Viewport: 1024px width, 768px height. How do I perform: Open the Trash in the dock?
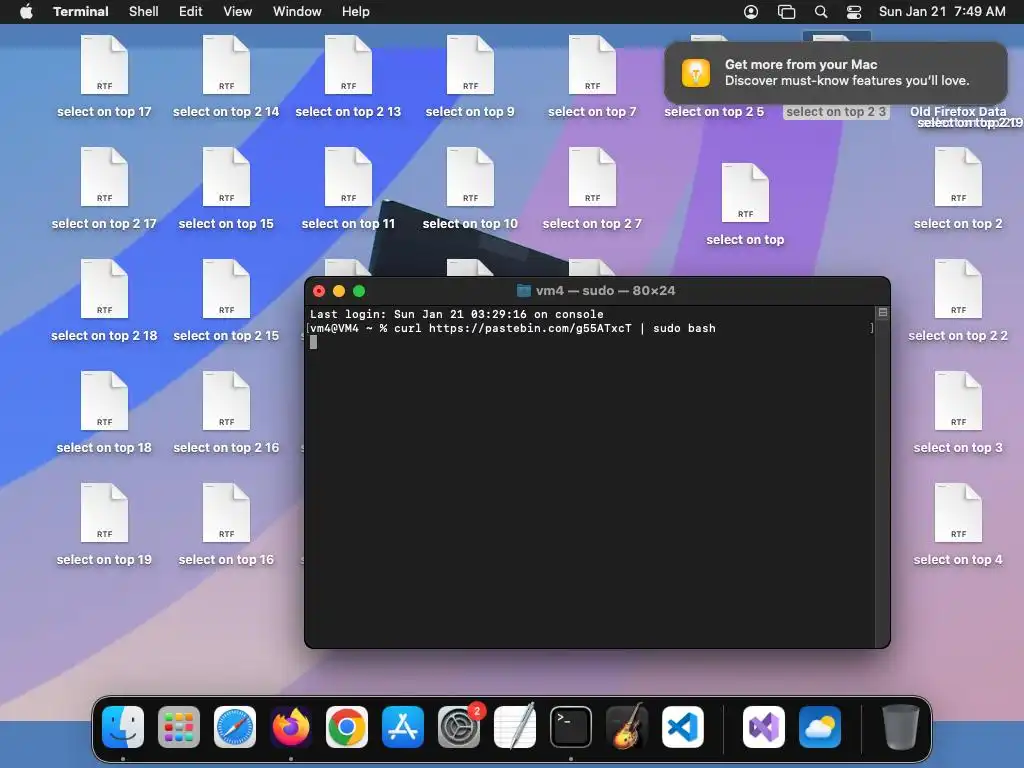901,727
